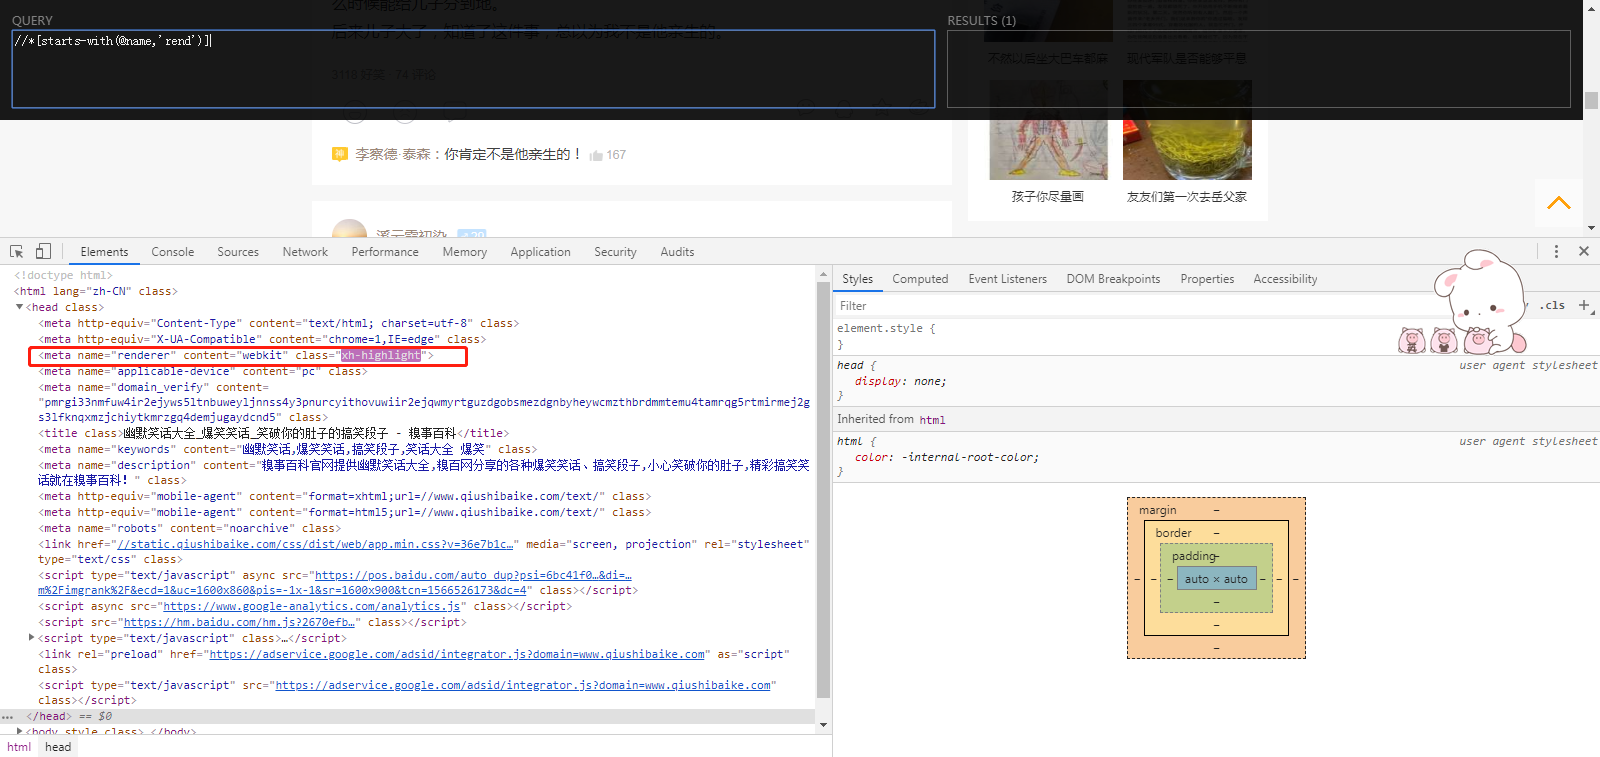Click the XPath QUERY input box
The height and width of the screenshot is (757, 1600).
pyautogui.click(x=473, y=69)
